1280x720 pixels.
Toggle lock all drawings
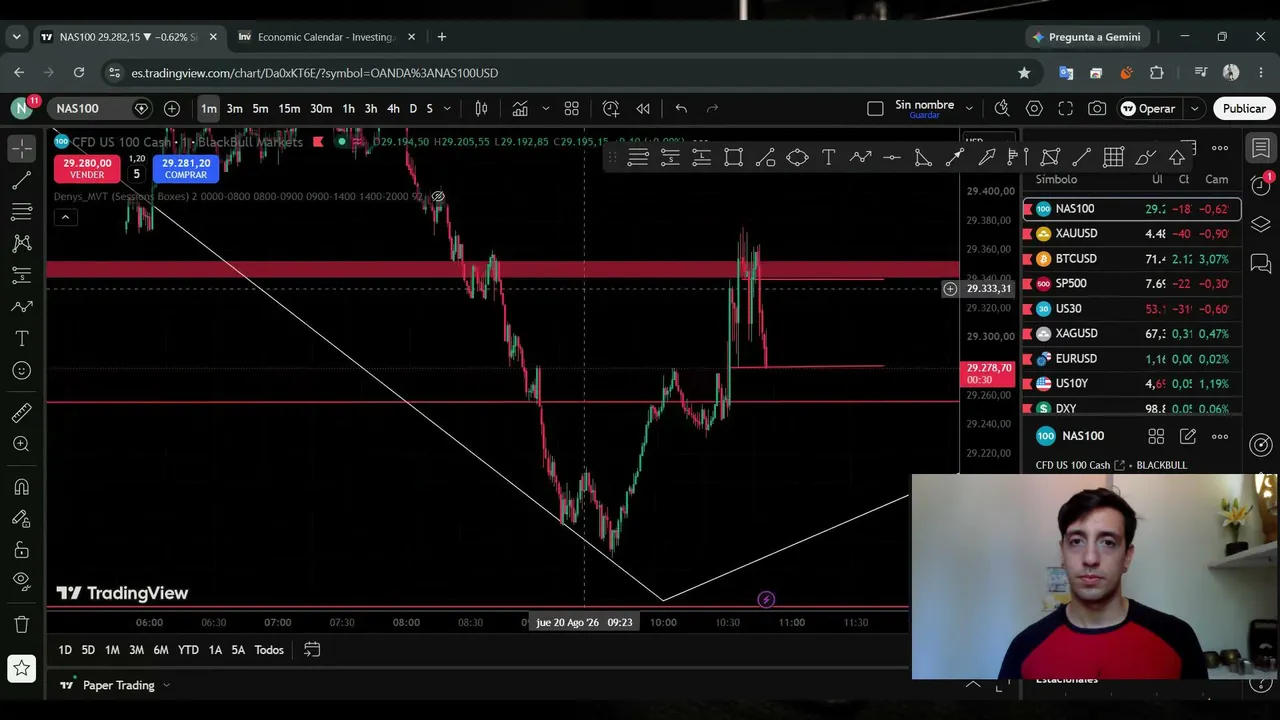[x=21, y=550]
